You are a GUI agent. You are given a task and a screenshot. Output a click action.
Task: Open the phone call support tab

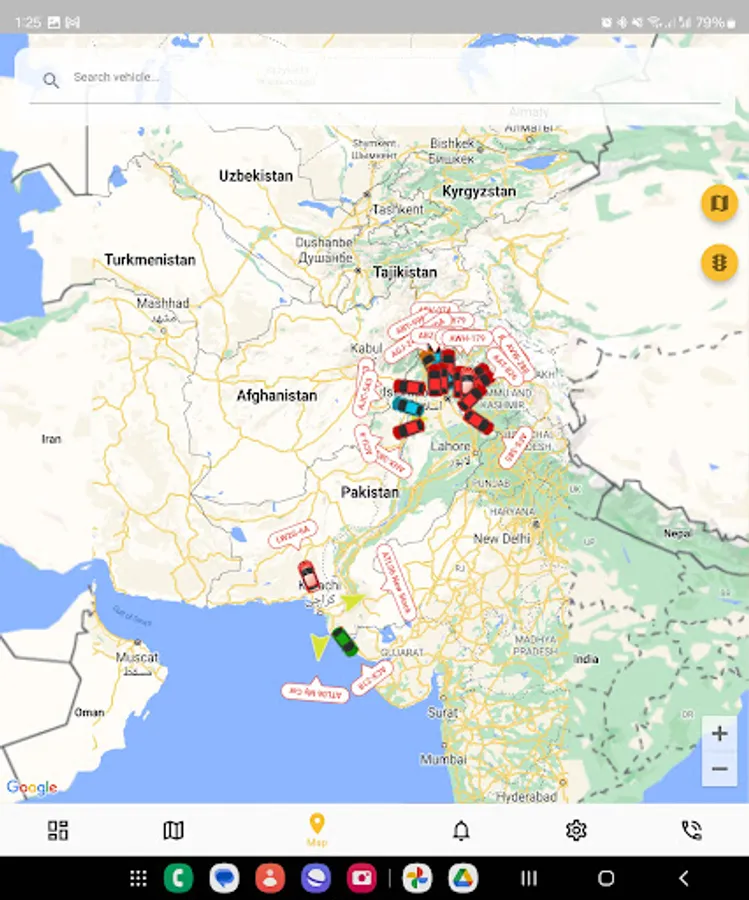pyautogui.click(x=692, y=830)
